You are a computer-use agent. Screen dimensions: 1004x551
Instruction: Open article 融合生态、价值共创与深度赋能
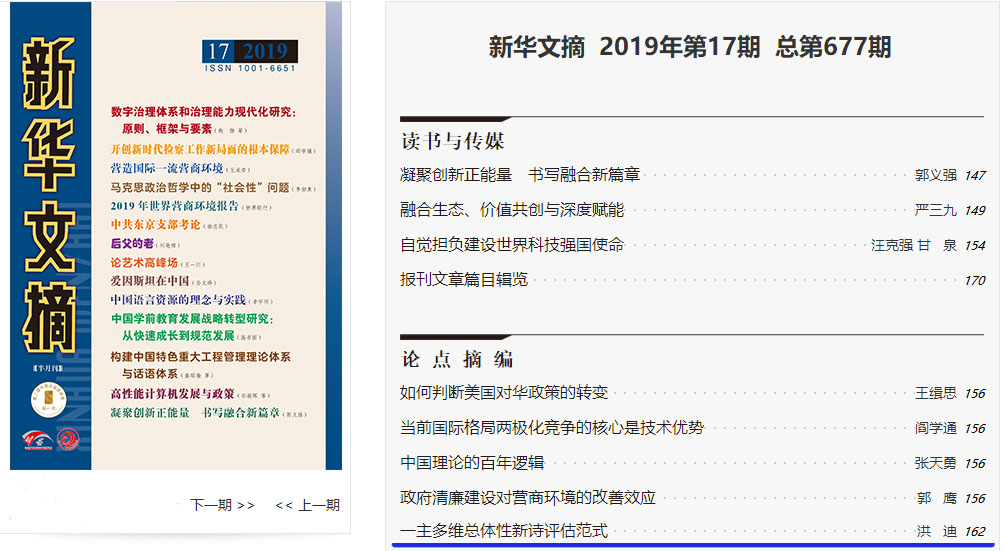point(512,210)
